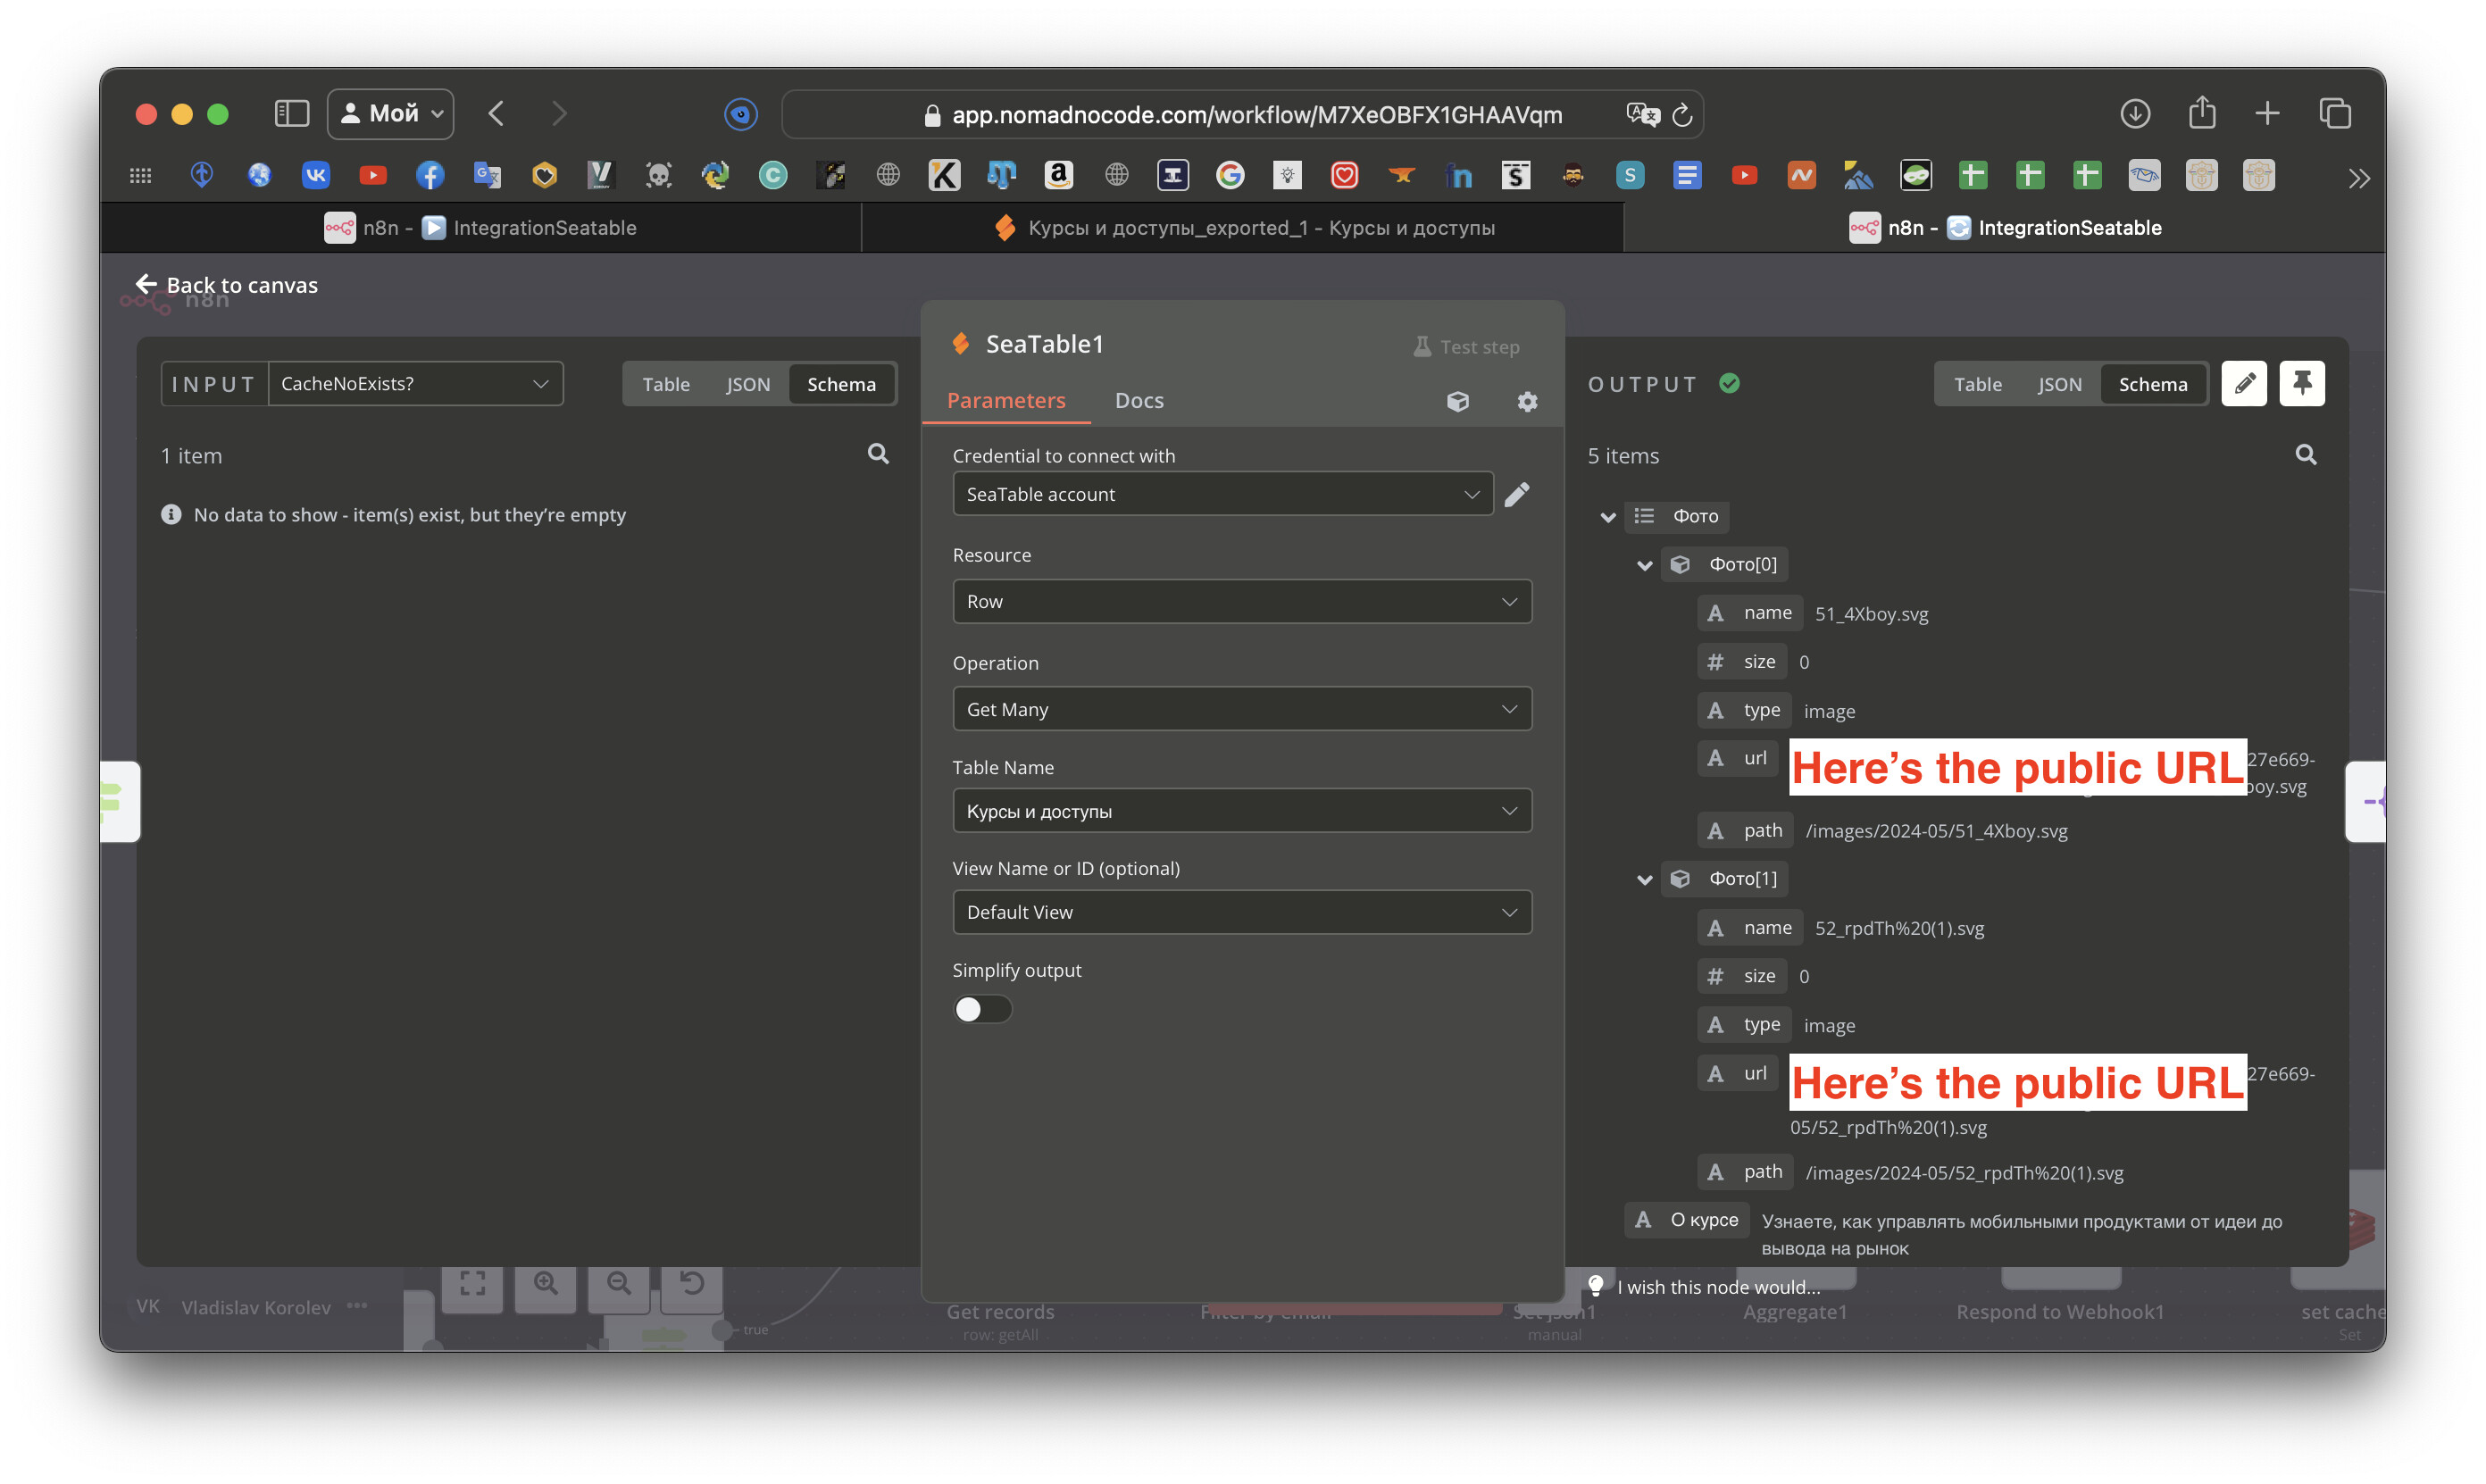This screenshot has width=2486, height=1484.
Task: Go back in browser history
Action: [x=497, y=113]
